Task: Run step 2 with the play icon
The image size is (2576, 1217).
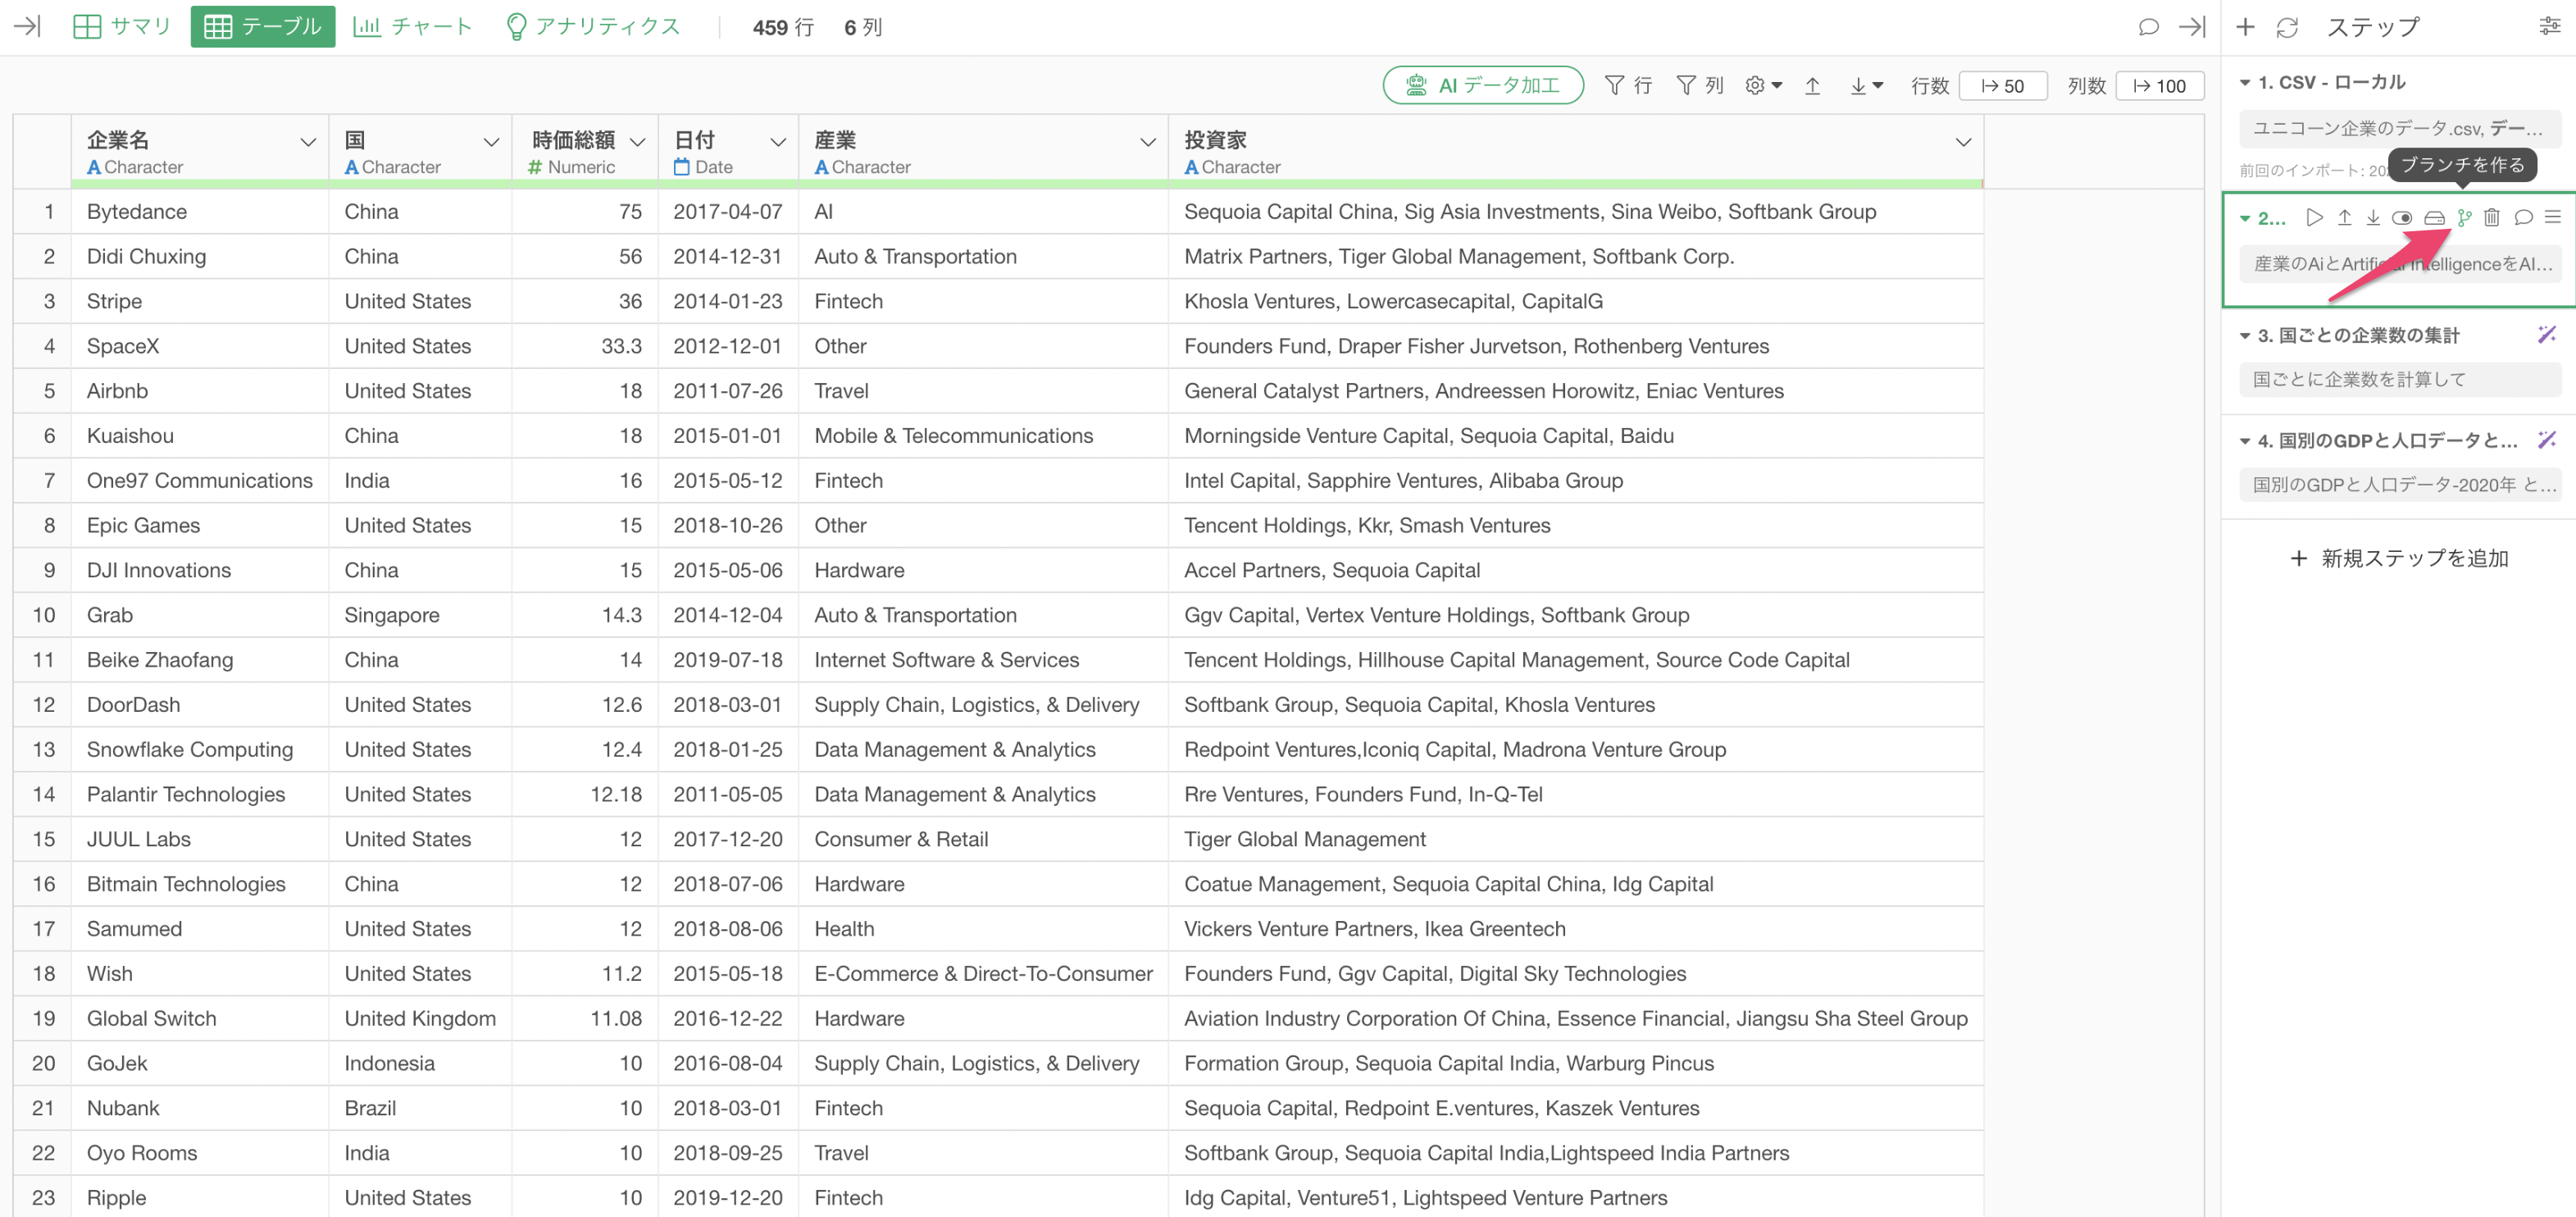Action: click(2314, 217)
